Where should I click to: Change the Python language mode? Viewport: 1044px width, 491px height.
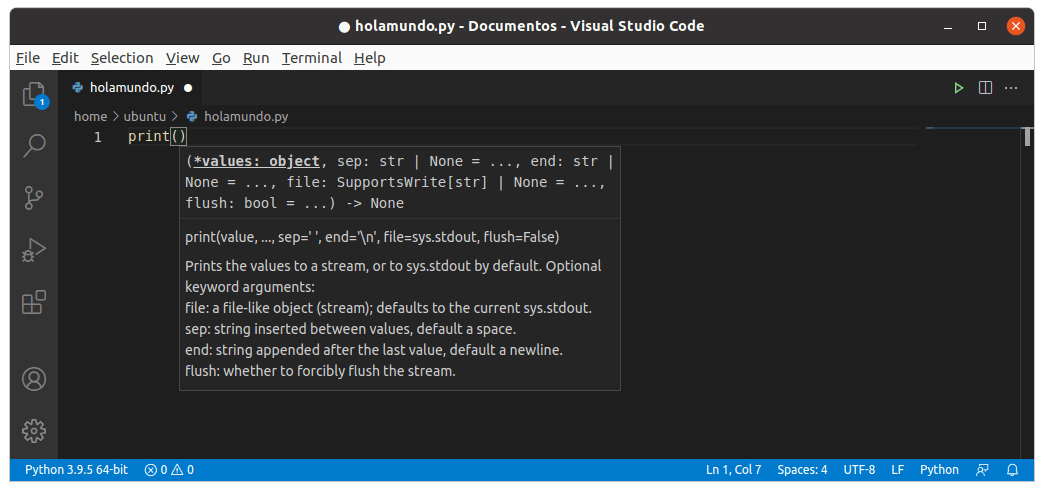tap(939, 470)
